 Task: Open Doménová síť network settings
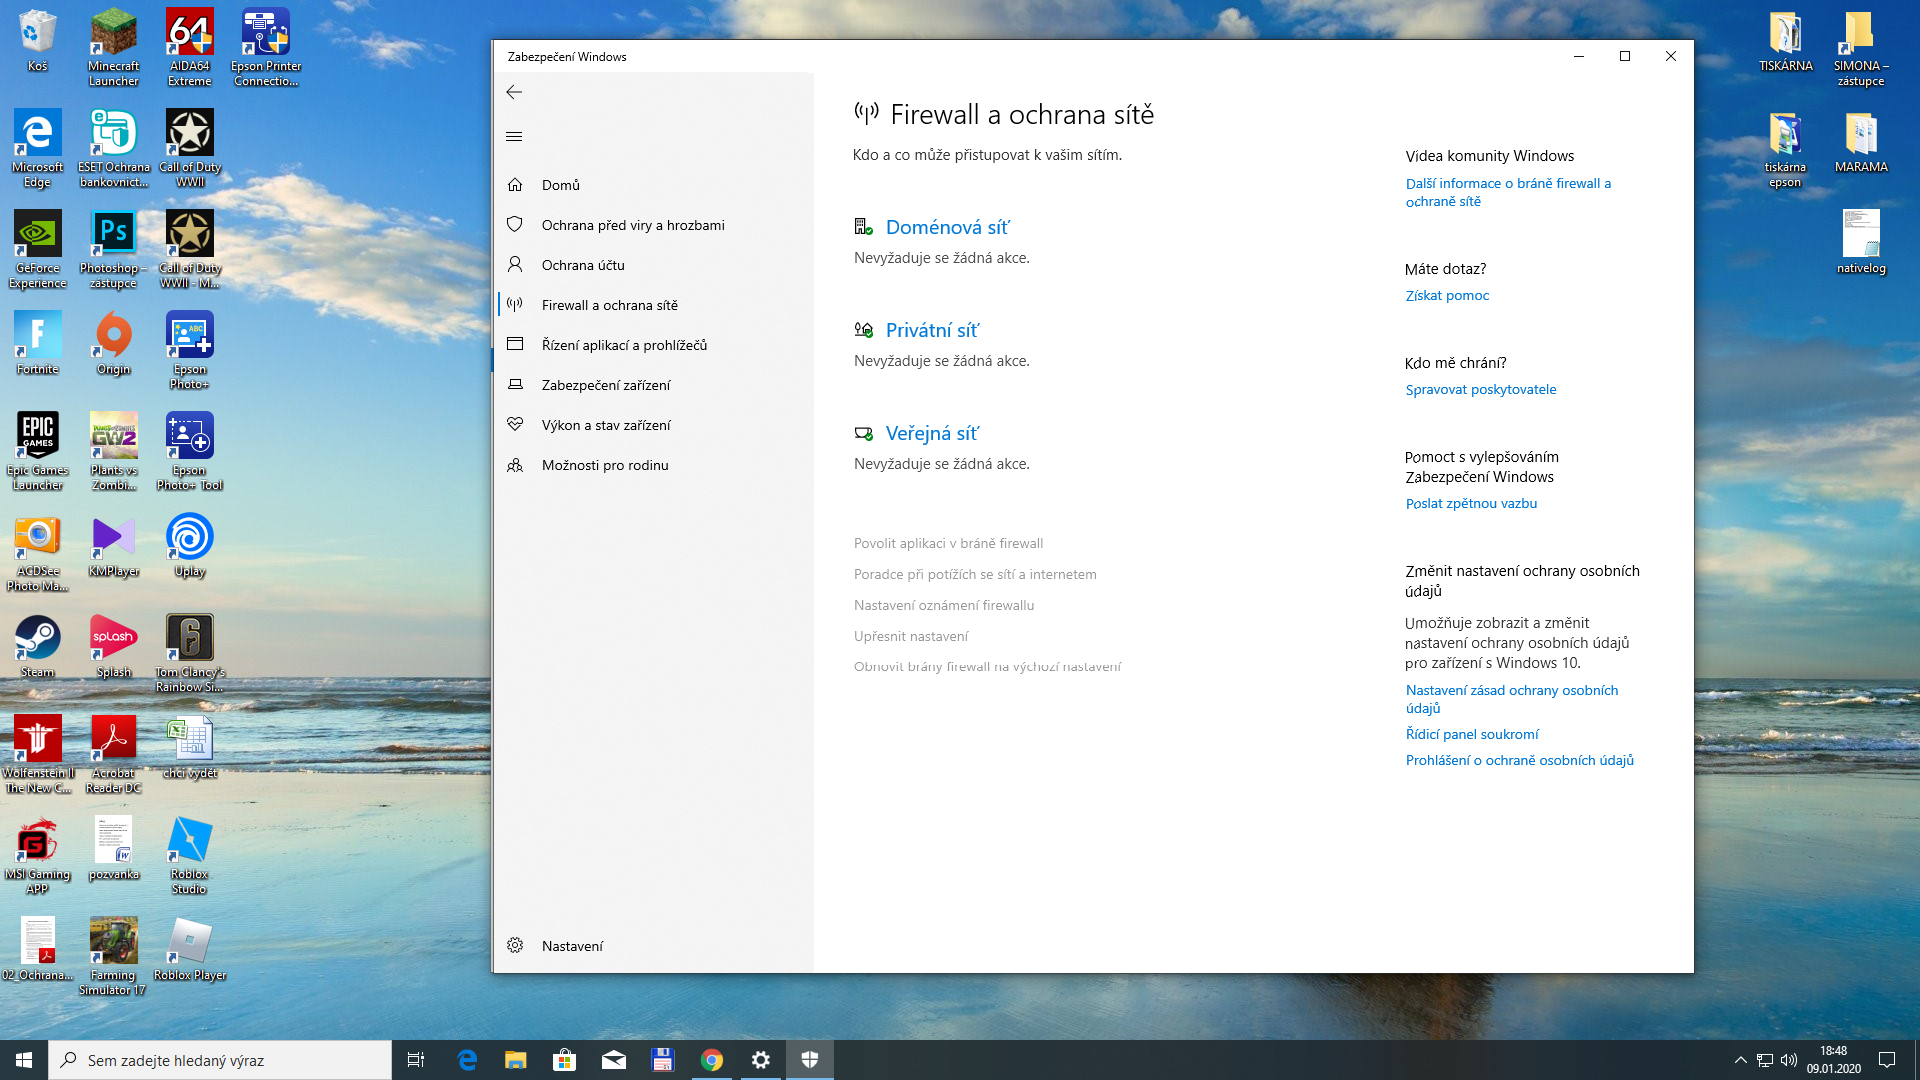tap(947, 228)
